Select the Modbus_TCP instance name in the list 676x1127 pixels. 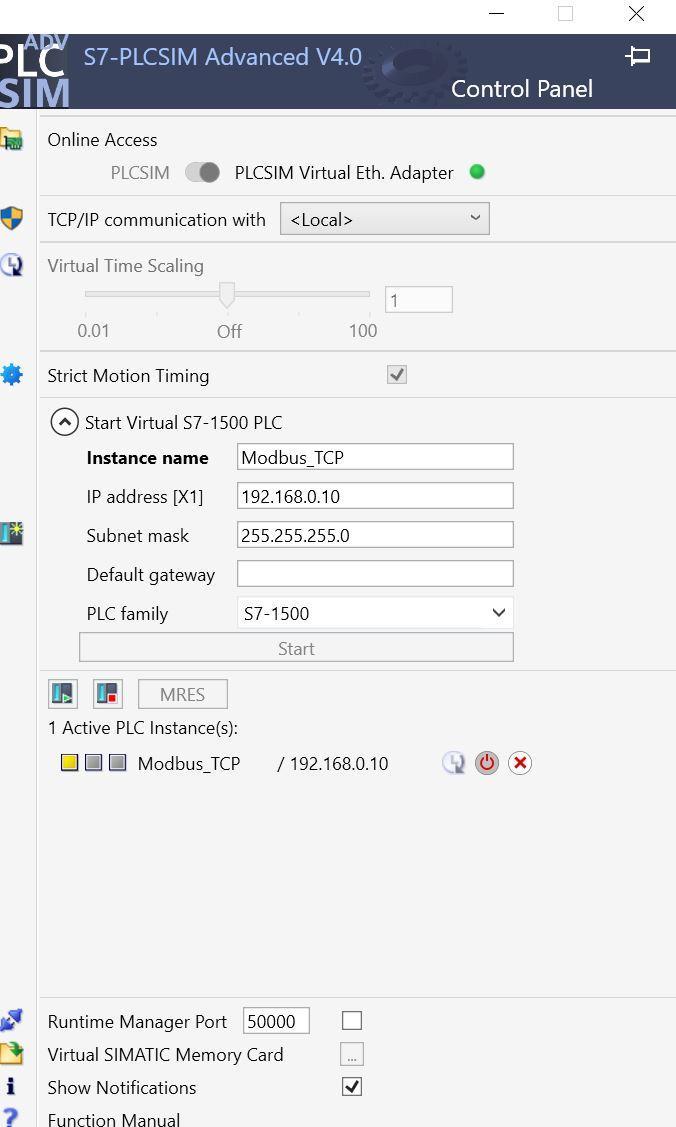point(189,763)
